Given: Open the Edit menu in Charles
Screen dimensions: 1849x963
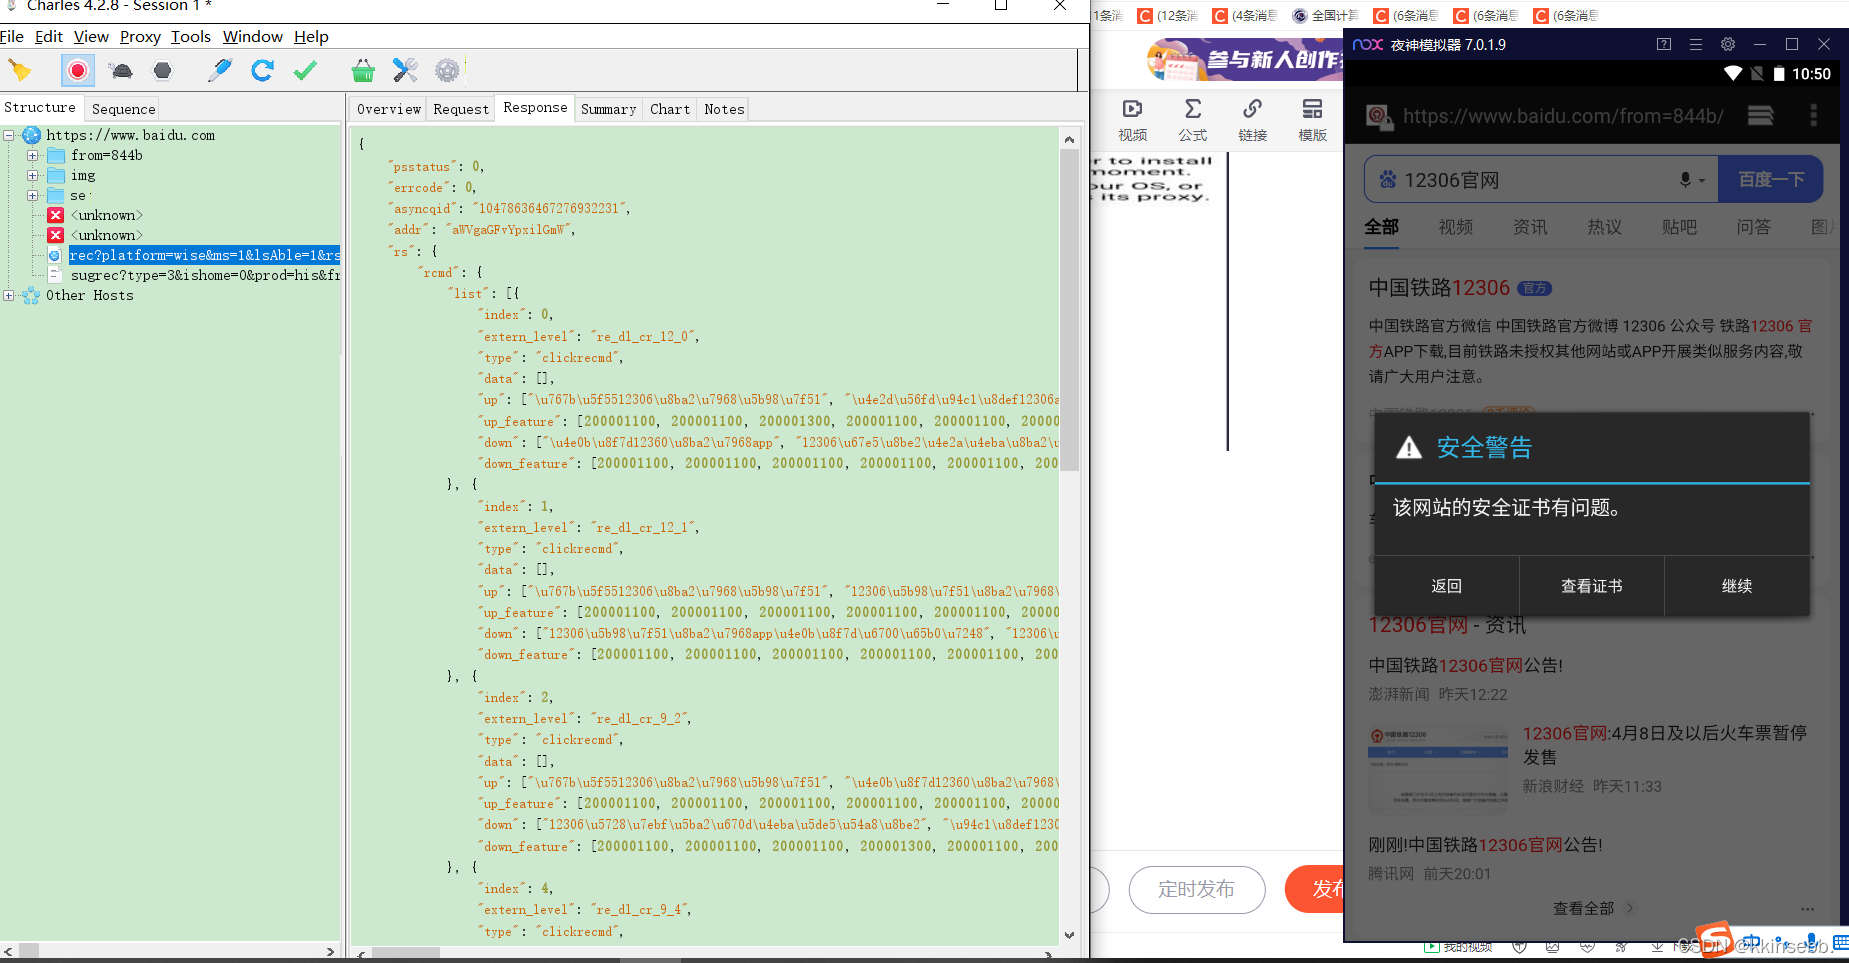Looking at the screenshot, I should point(49,37).
